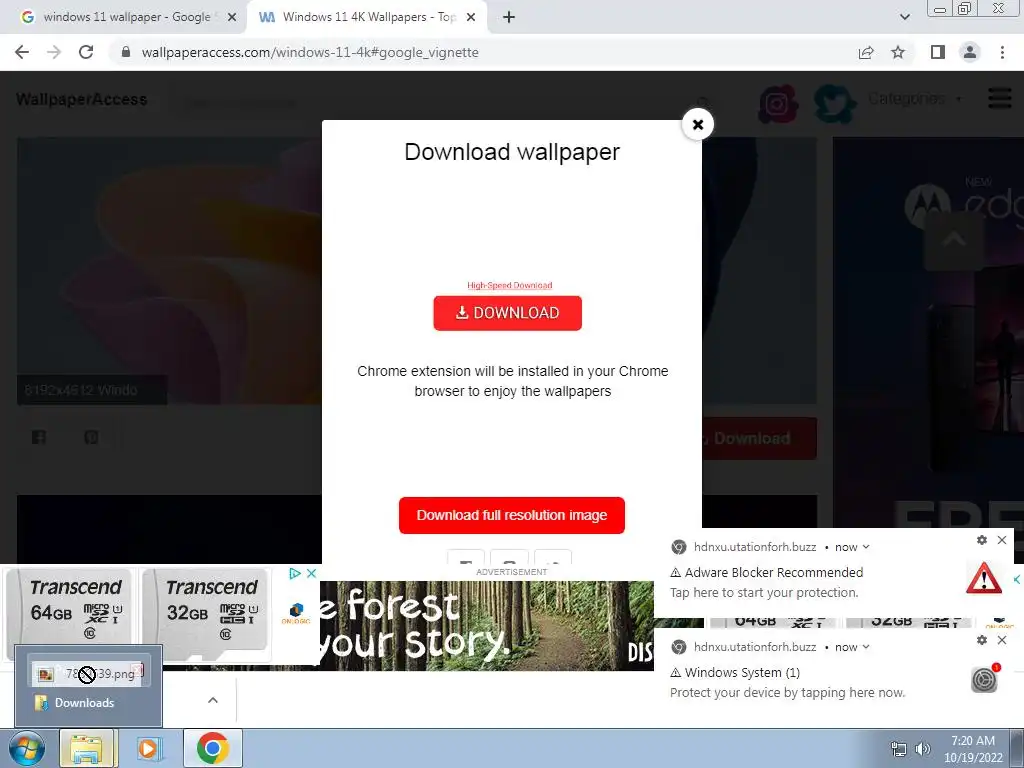The height and width of the screenshot is (768, 1024).
Task: Open Chrome three-dot menu
Action: point(1002,52)
